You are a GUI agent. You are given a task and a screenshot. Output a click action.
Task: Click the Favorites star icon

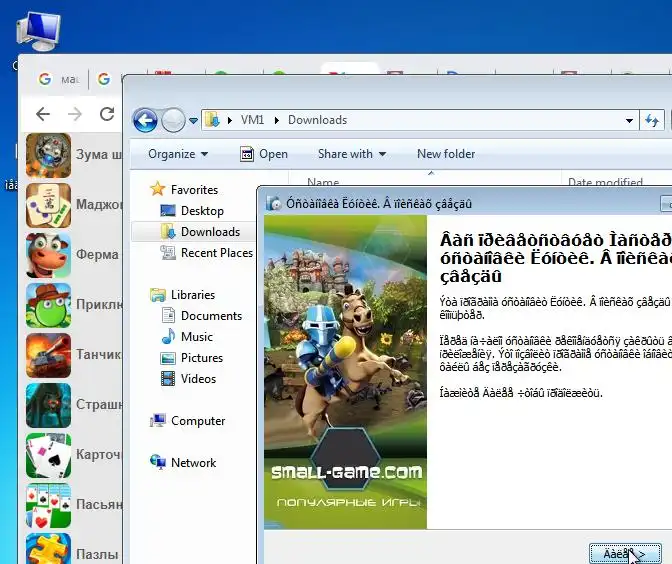[158, 189]
